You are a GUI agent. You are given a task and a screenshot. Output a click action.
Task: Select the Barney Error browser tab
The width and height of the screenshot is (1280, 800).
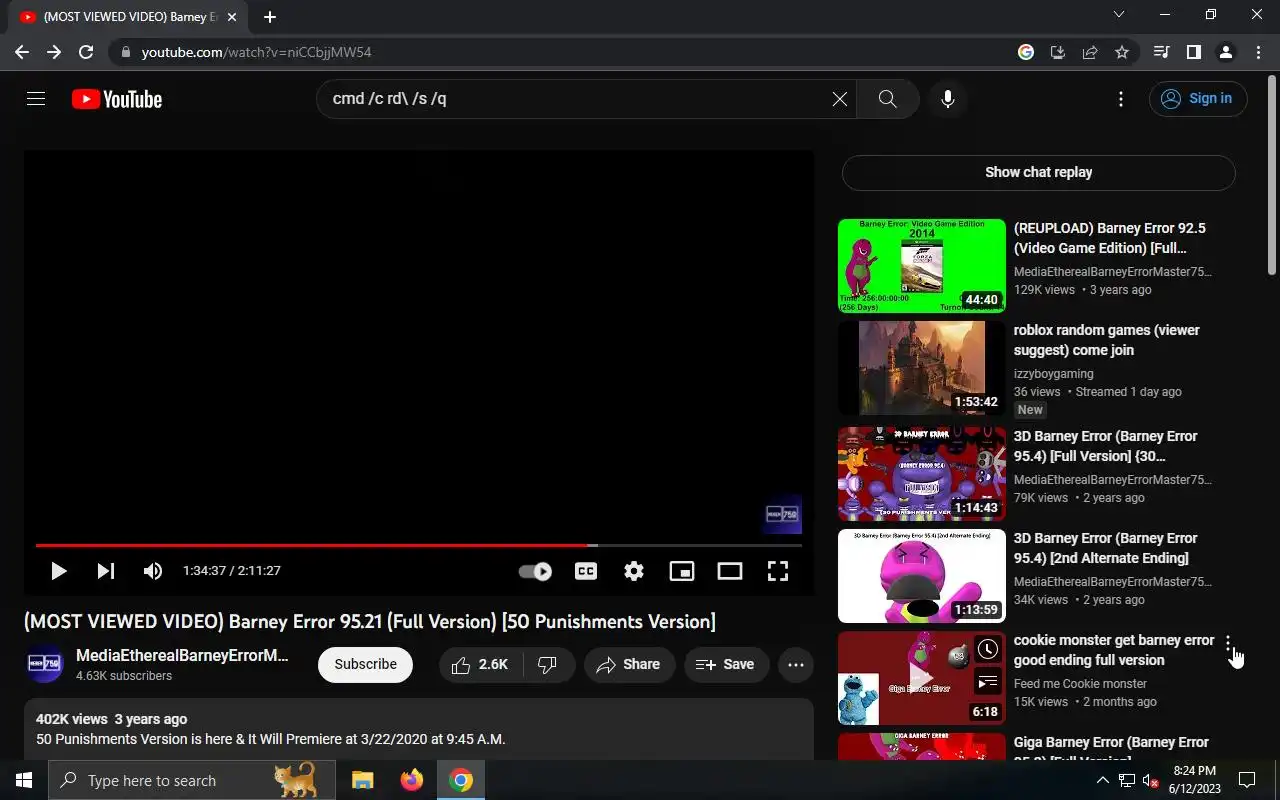[x=128, y=17]
